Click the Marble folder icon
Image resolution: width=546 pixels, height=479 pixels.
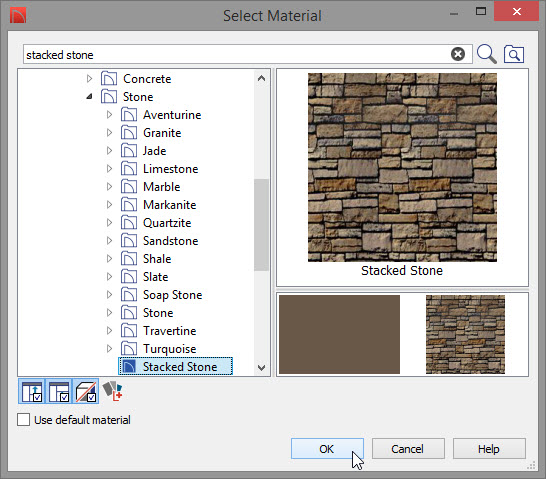click(x=128, y=187)
